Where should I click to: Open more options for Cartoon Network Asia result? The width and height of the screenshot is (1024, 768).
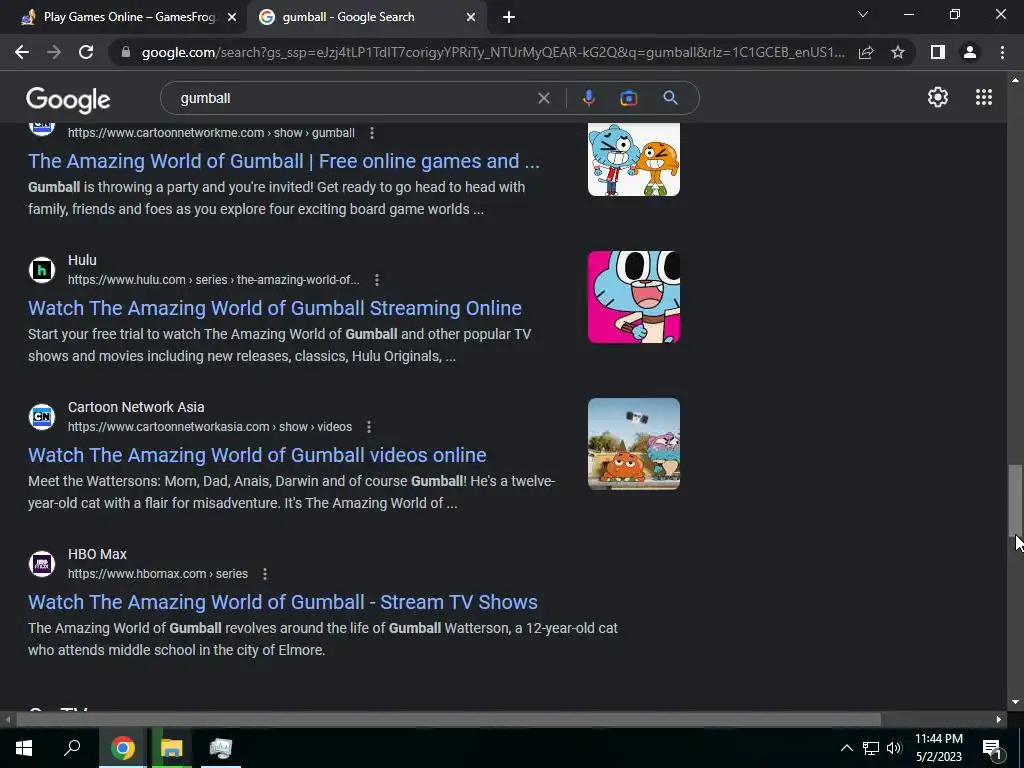point(369,427)
